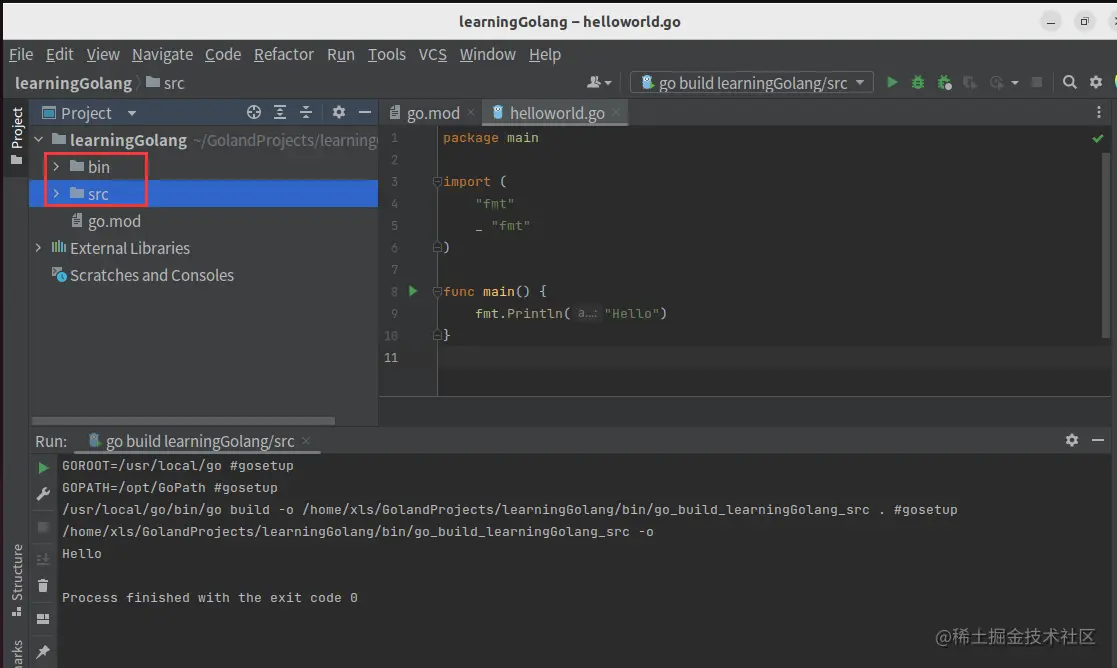This screenshot has height=668, width=1117.
Task: Open the Tools menu
Action: click(386, 54)
